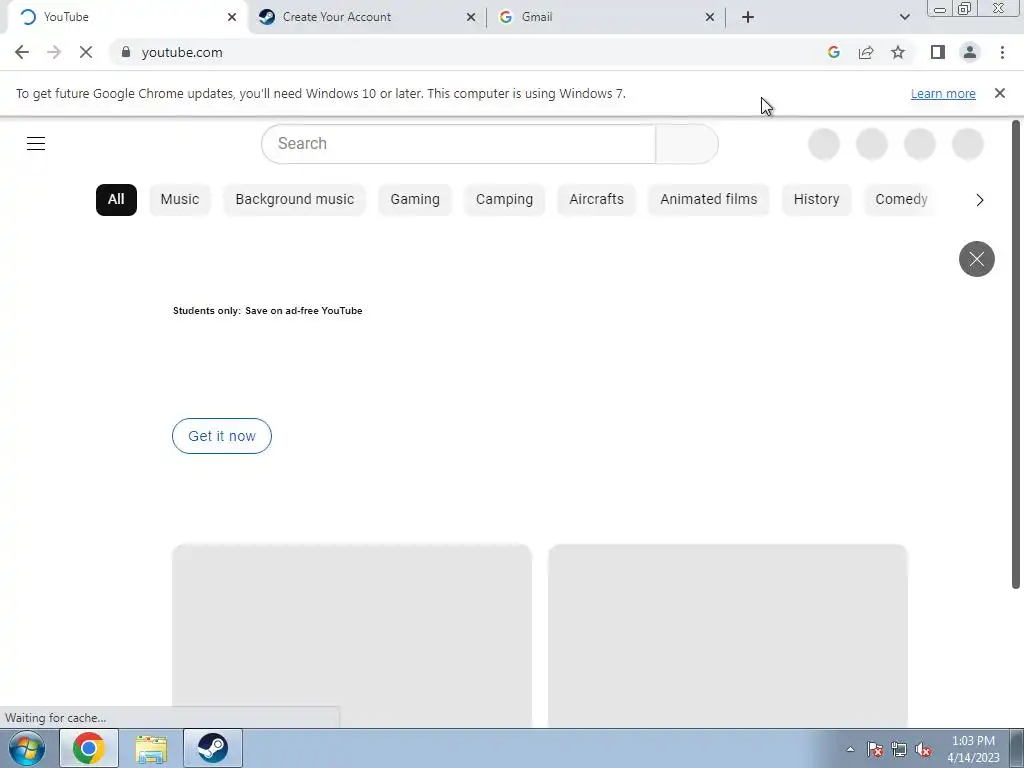Click the Chrome taskbar icon
1024x768 pixels.
[x=89, y=748]
